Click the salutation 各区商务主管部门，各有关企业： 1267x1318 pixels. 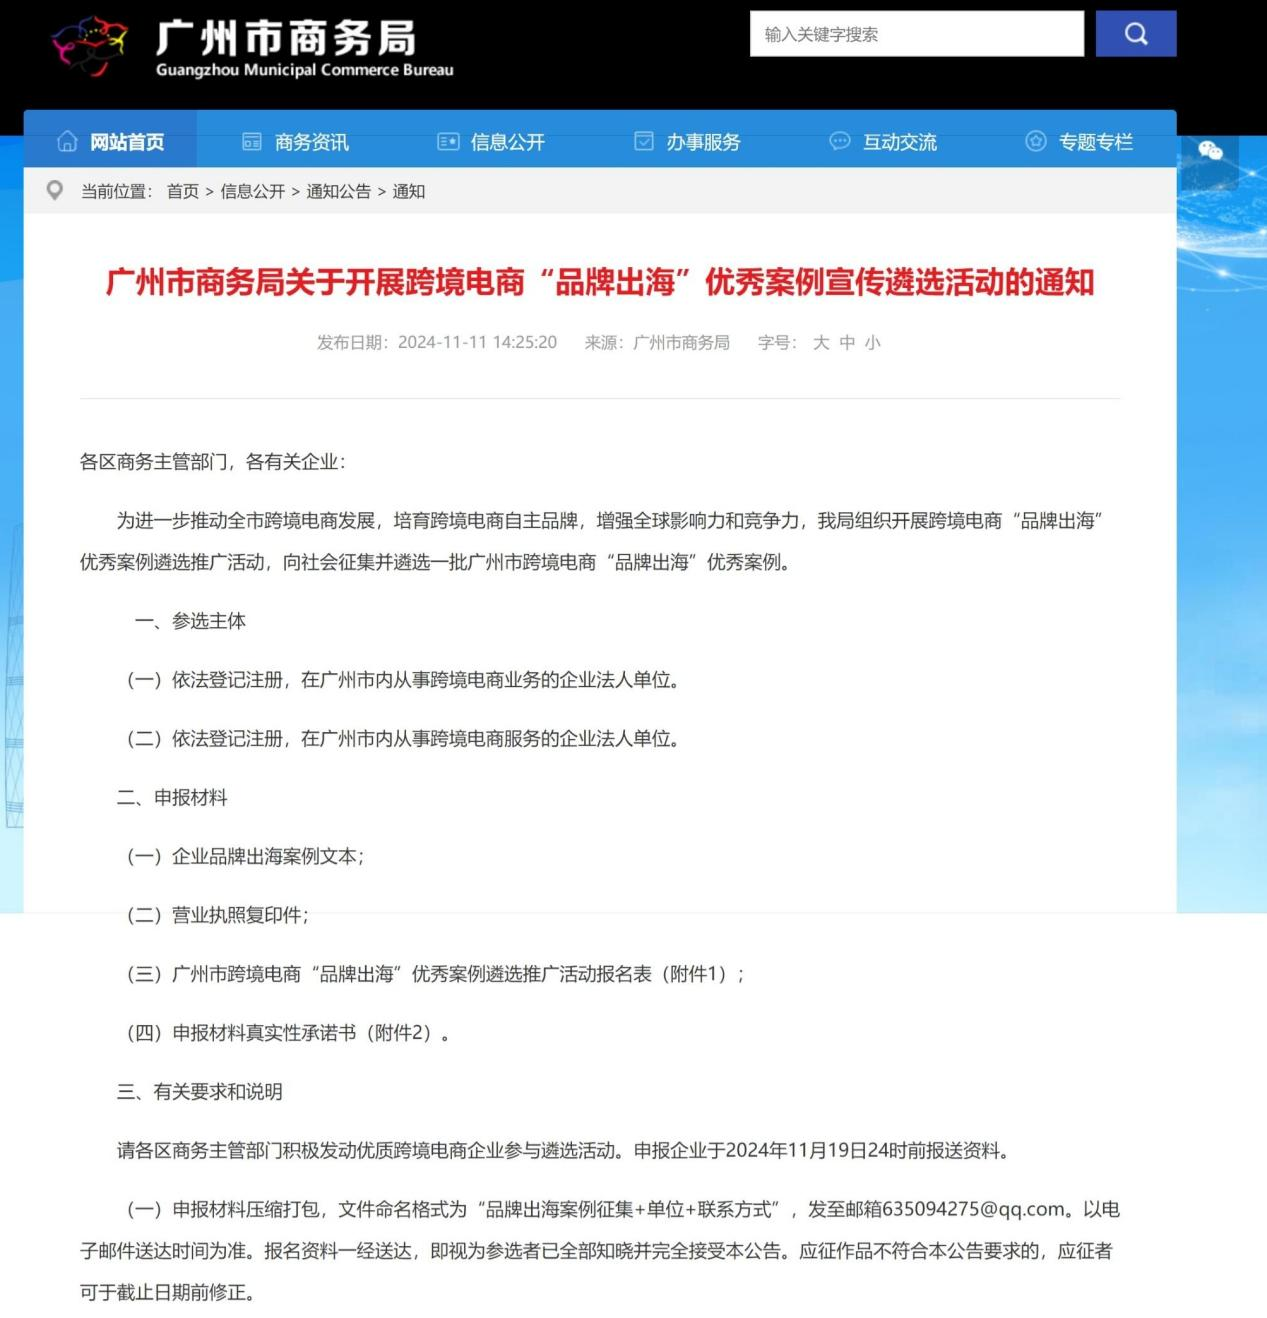tap(213, 461)
